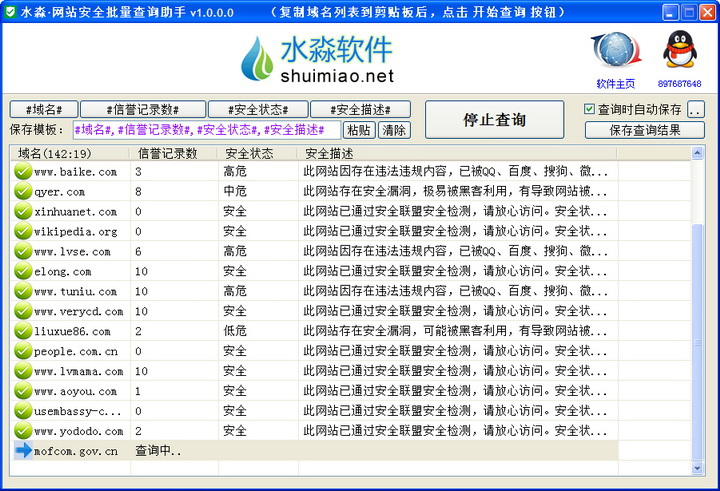Click reputation count 8 for qyer.com
The width and height of the screenshot is (720, 491).
coord(138,192)
